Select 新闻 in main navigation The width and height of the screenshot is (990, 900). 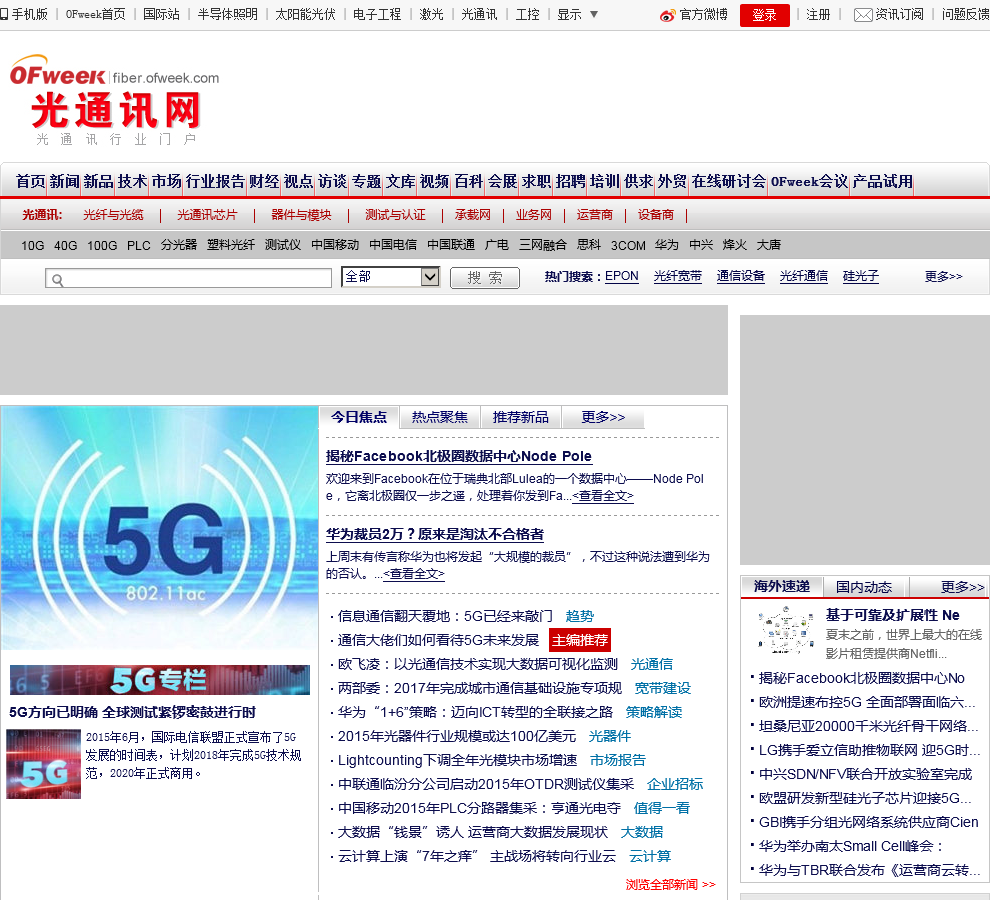pyautogui.click(x=64, y=181)
